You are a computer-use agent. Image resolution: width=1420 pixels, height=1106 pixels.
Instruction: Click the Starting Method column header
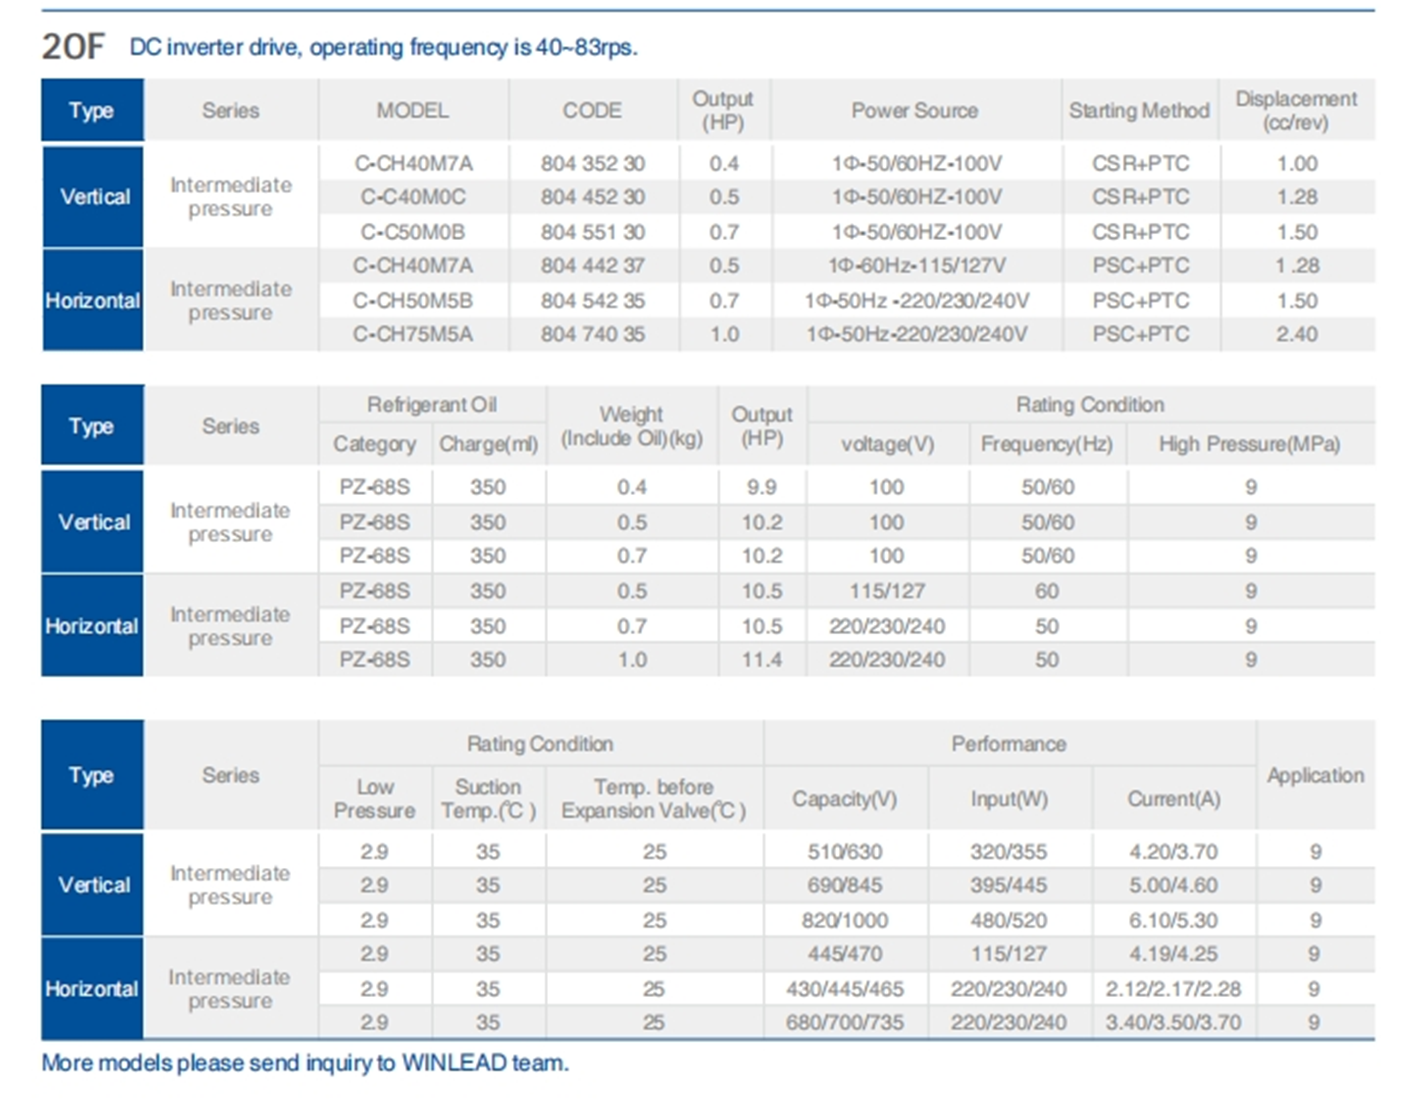coord(1139,110)
